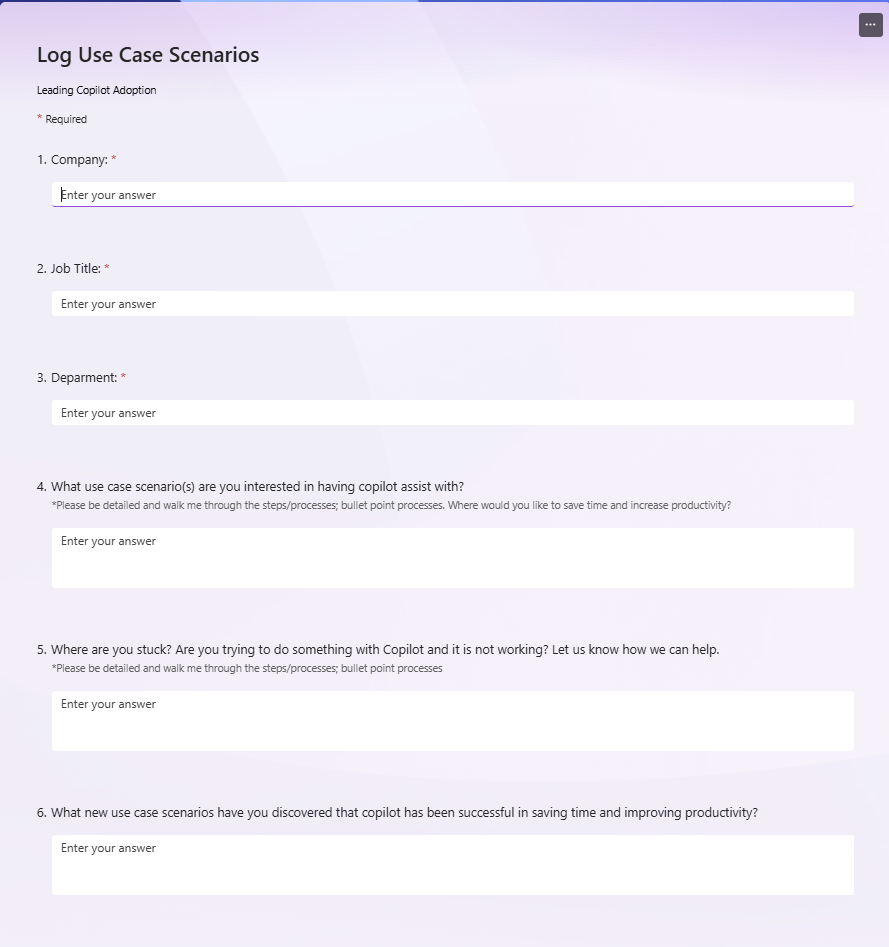Click the Company answer field
Screen dimensions: 889x947
(452, 195)
